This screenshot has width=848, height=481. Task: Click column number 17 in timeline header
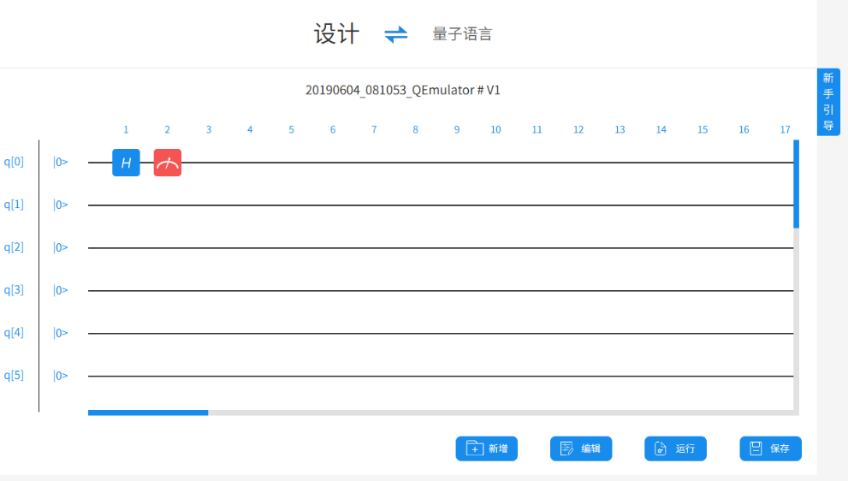click(786, 129)
